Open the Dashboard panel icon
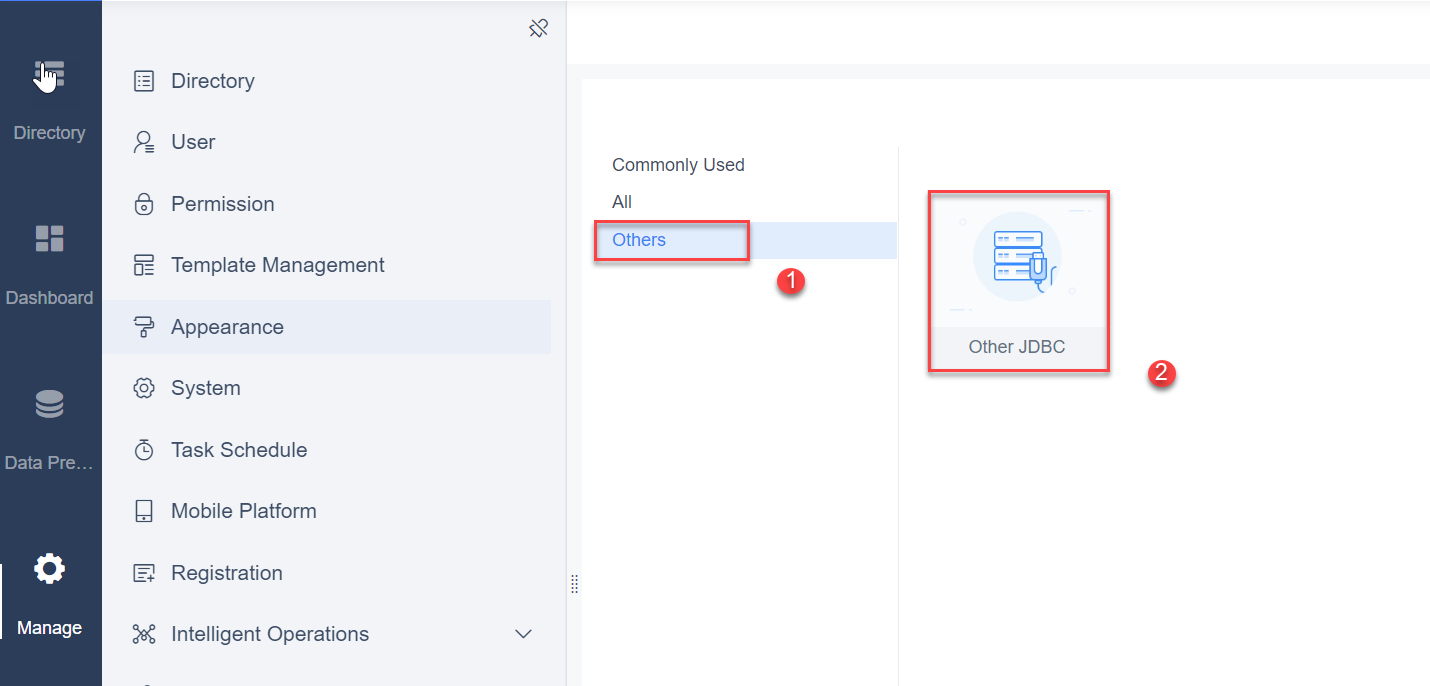 49,238
